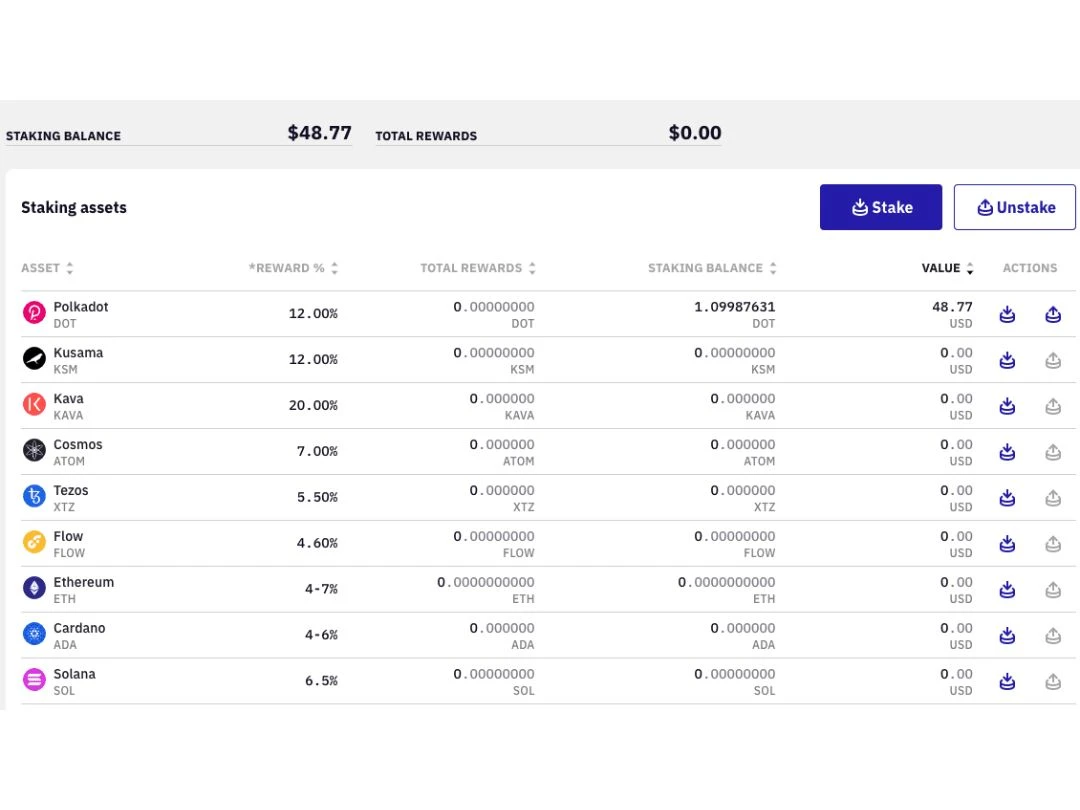This screenshot has height=810, width=1080.
Task: Unstake icon in Polkadot row
Action: 1053,315
